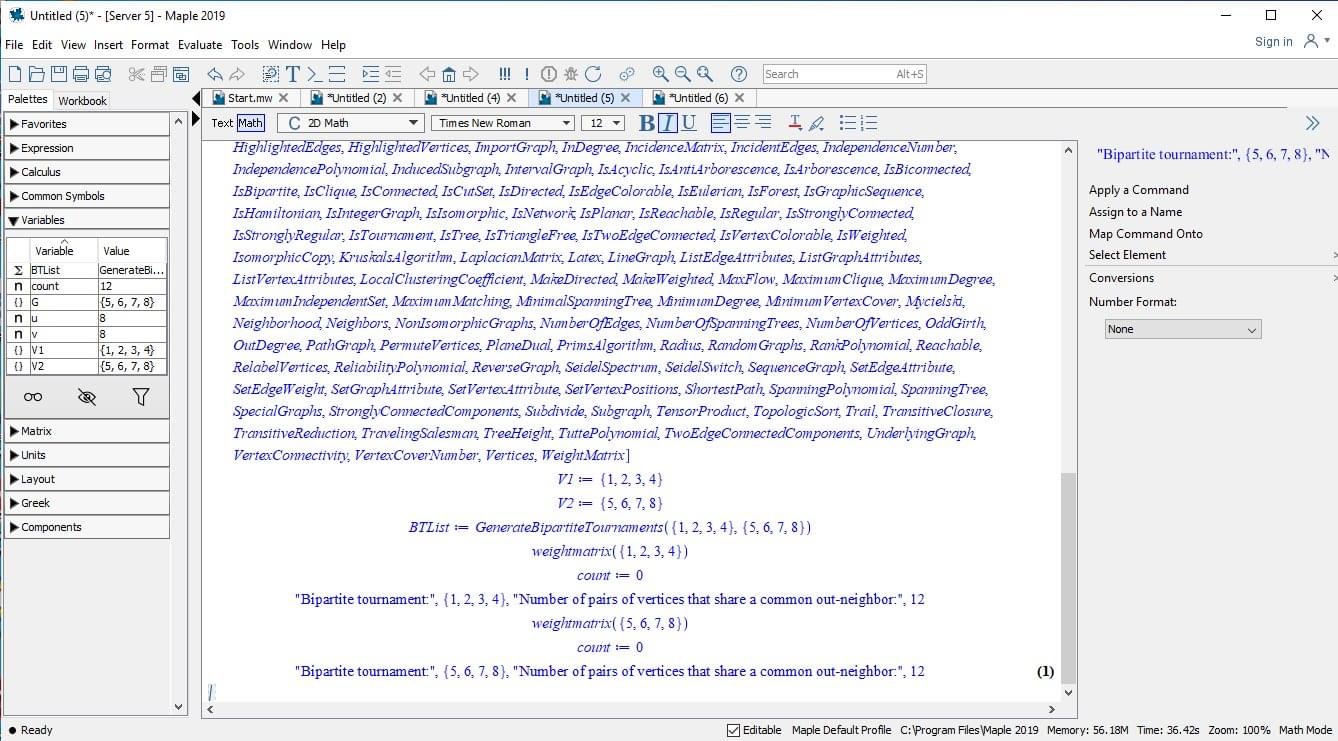Switch to the *Untitled (4) tab
The image size is (1338, 741).
[470, 98]
